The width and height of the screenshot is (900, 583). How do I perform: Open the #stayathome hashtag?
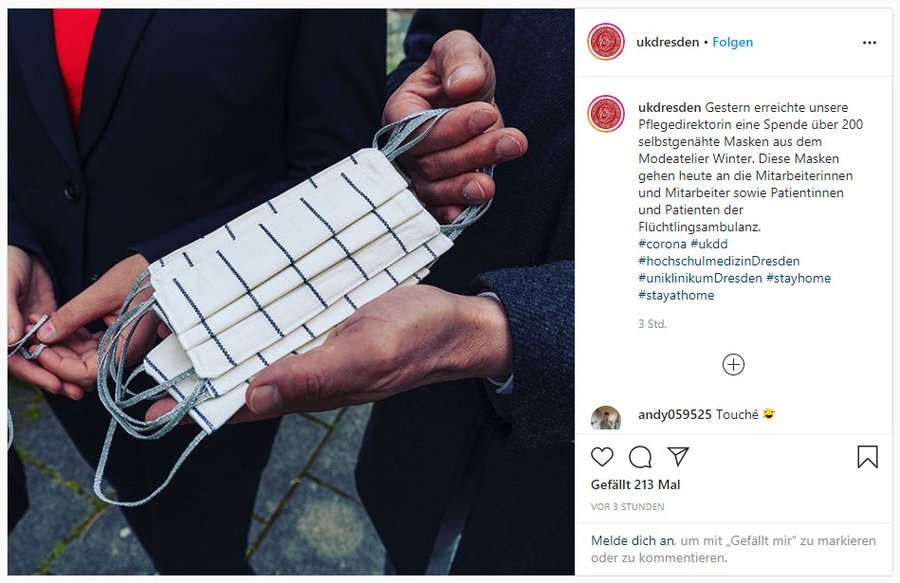coord(676,296)
